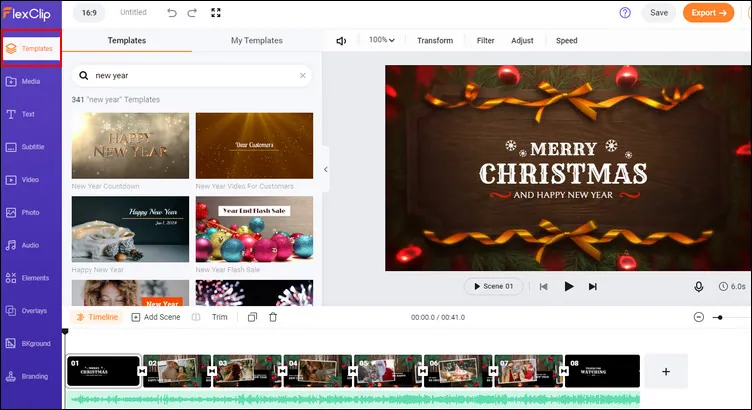Duplicate scene with the copy icon
Viewport: 752px width, 410px height.
point(252,317)
